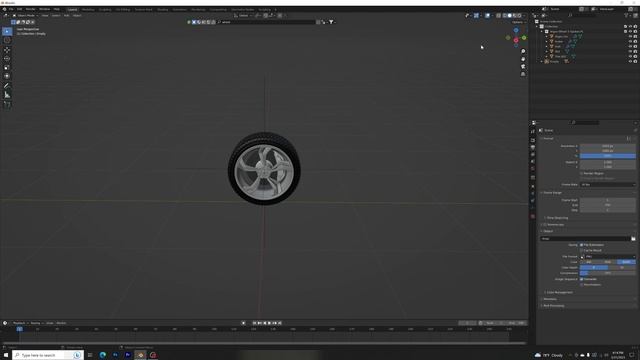The height and width of the screenshot is (360, 640).
Task: Open the Object Mode dropdown
Action: pyautogui.click(x=25, y=16)
